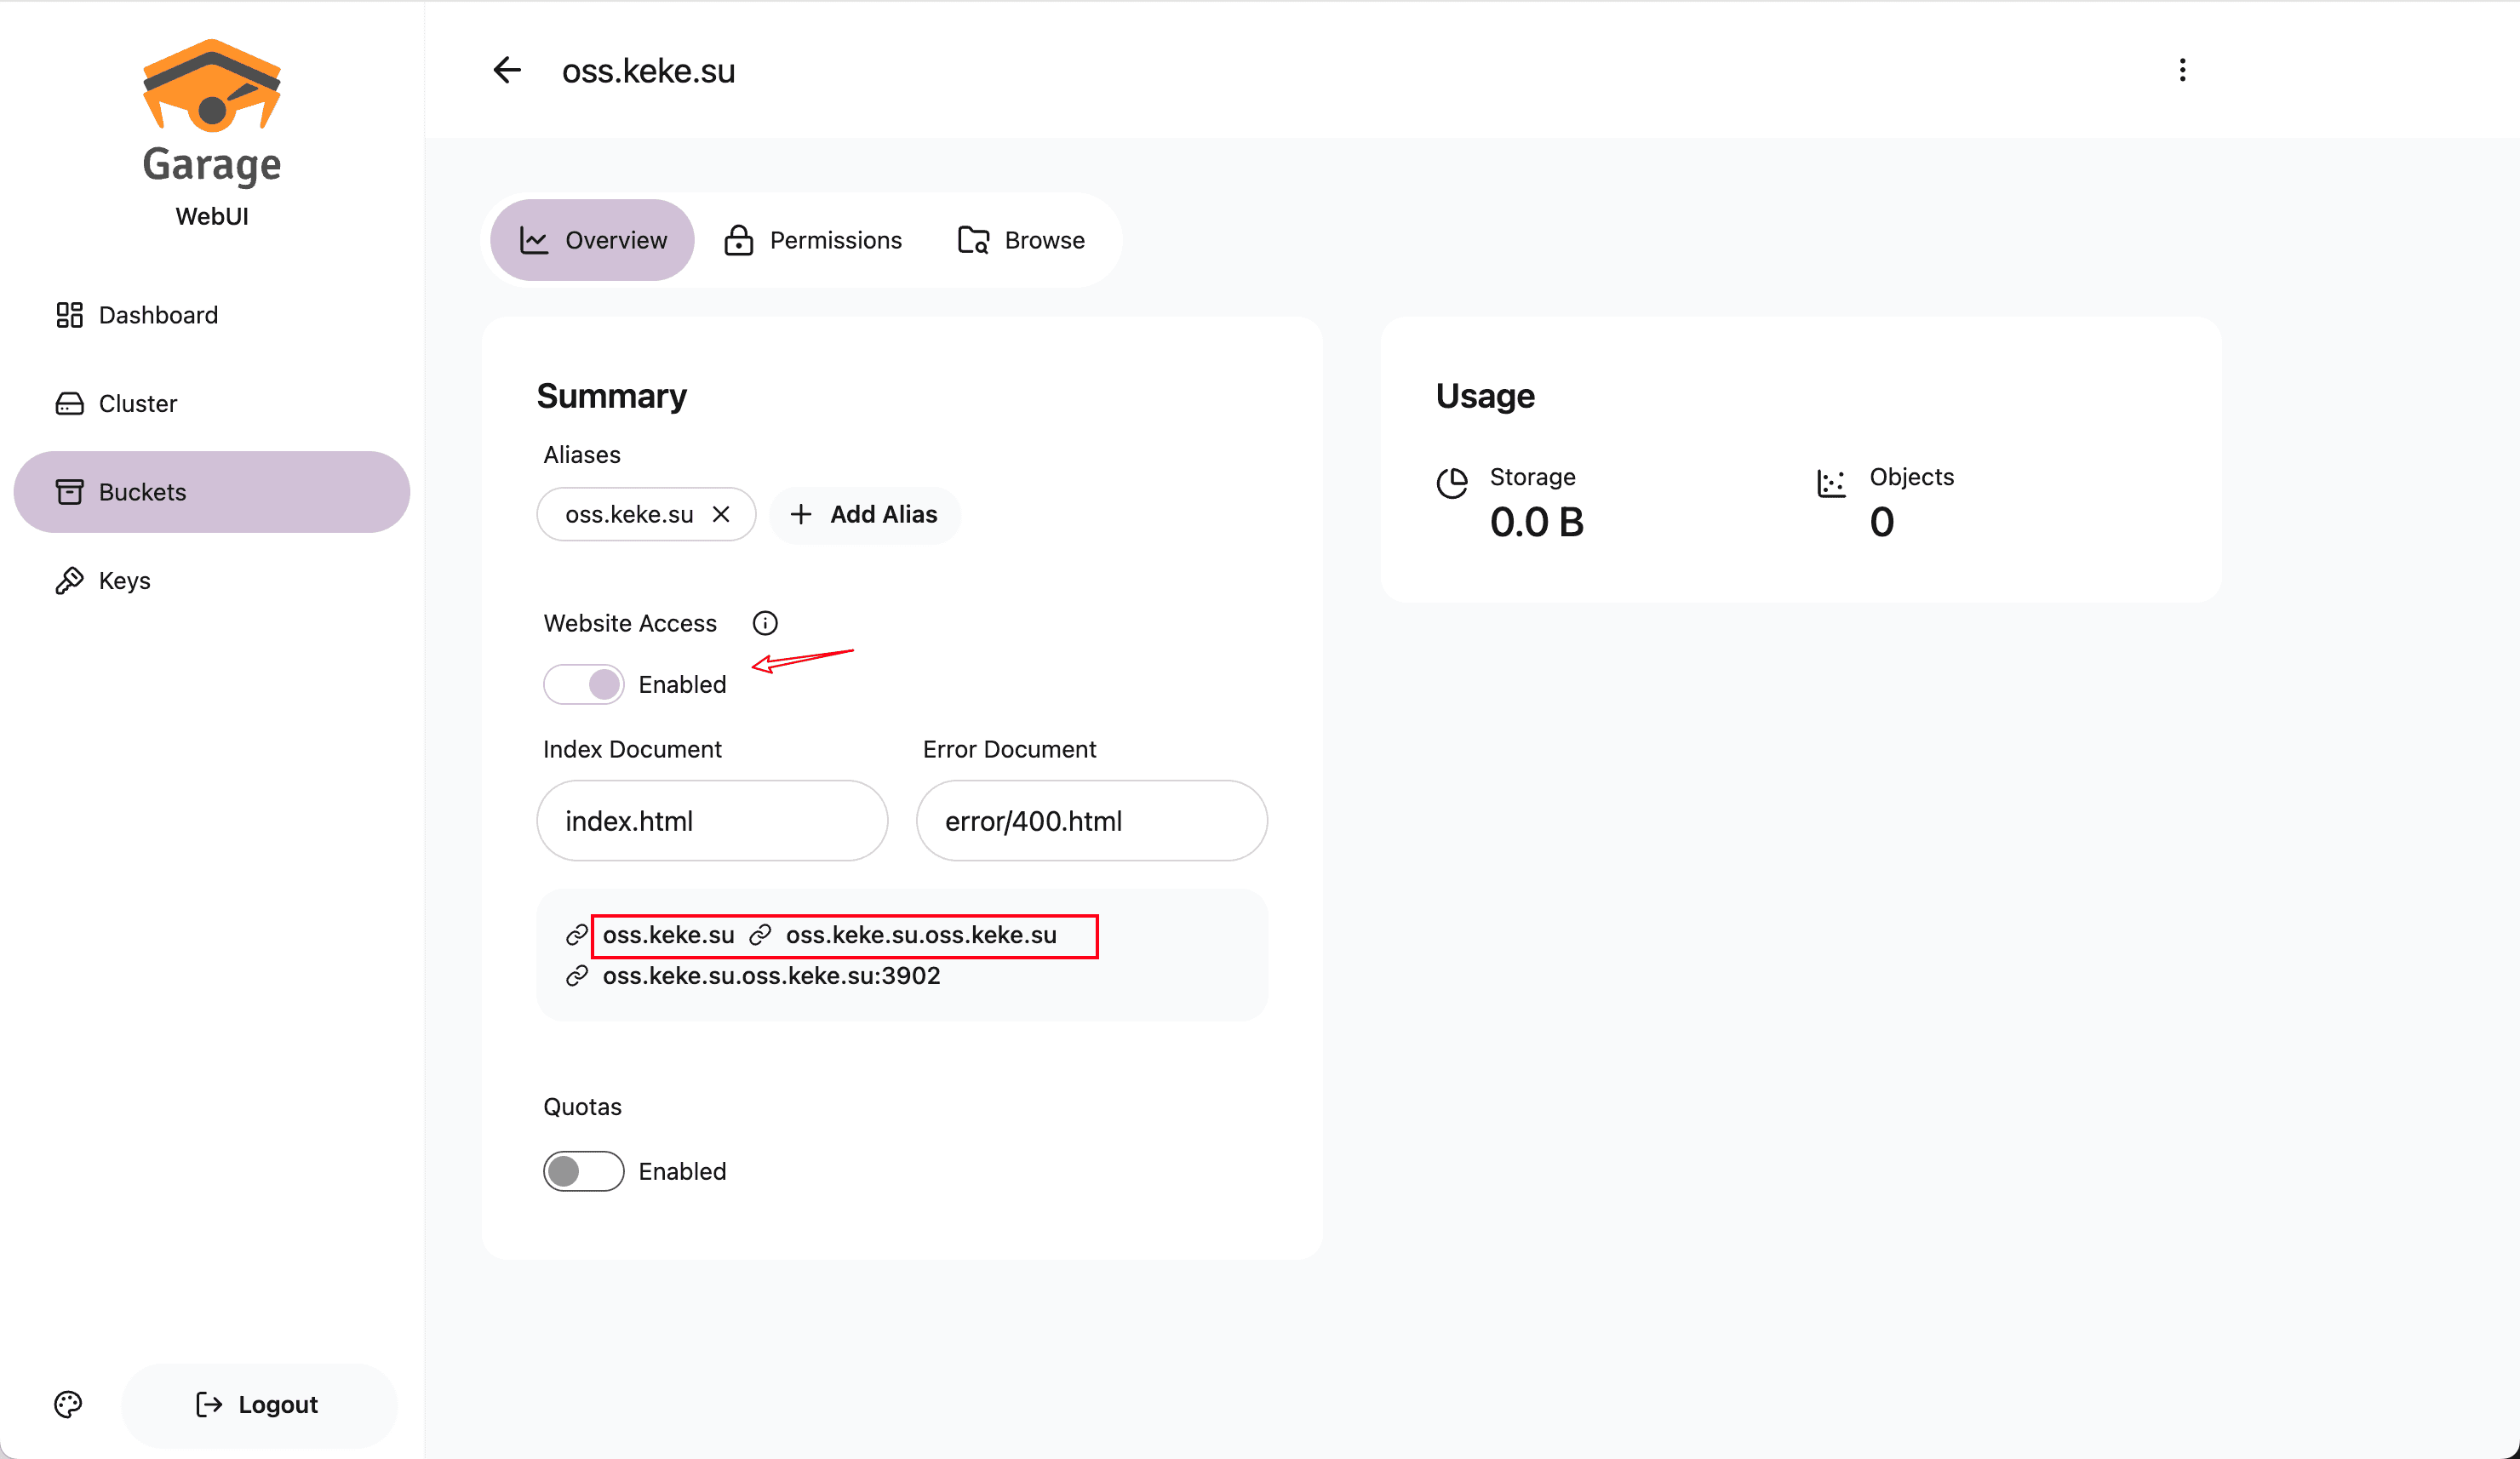Click the theme palette icon
This screenshot has width=2520, height=1459.
click(68, 1404)
